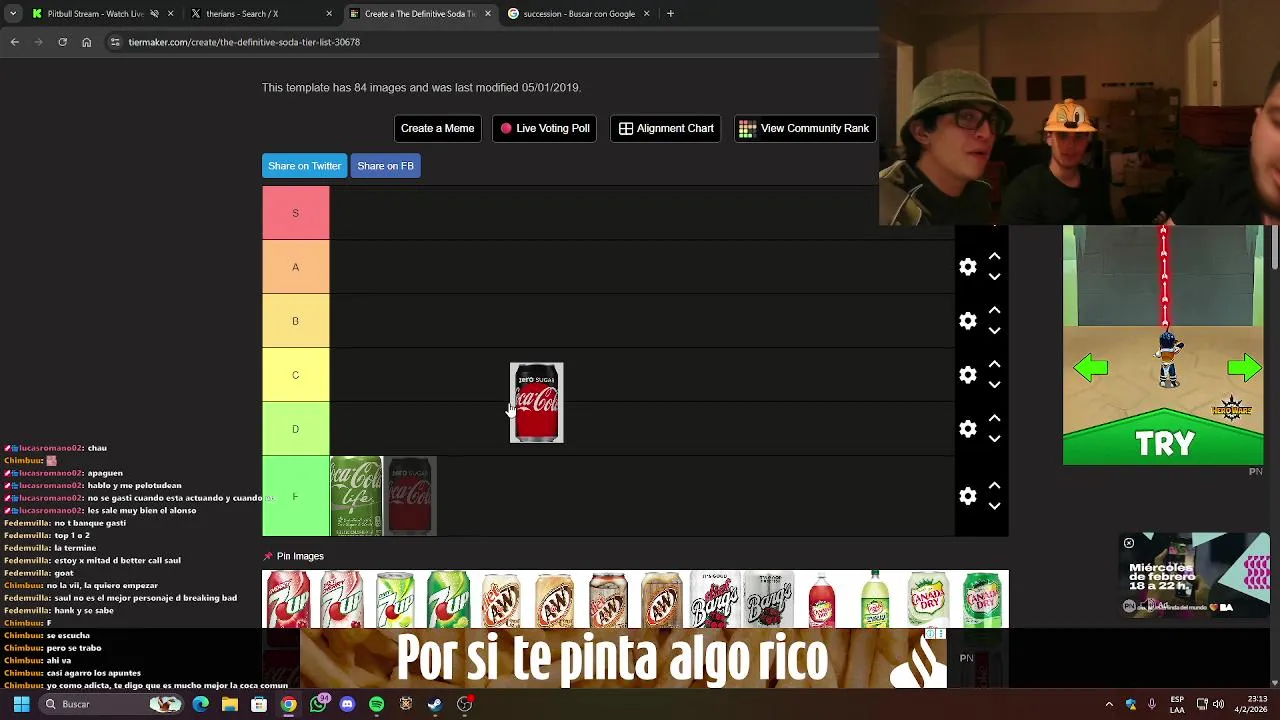Close the therians Search X tab
Viewport: 1280px width, 720px height.
329,14
